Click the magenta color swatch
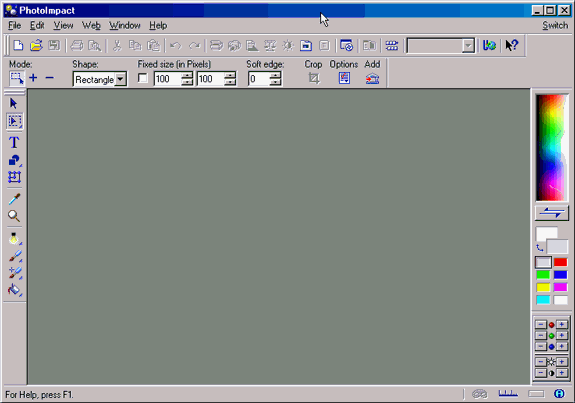Image resolution: width=575 pixels, height=403 pixels. 560,287
